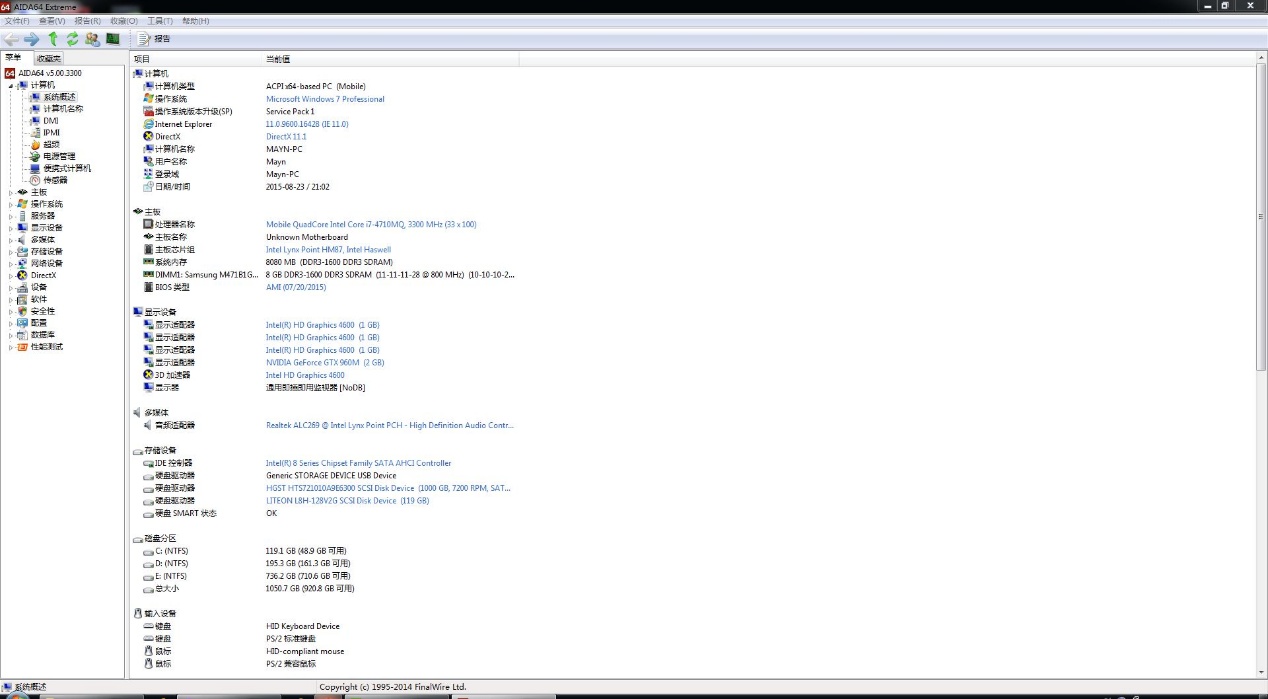Open 超频 overclock page from the tree
Image resolution: width=1268 pixels, height=699 pixels.
tap(51, 144)
